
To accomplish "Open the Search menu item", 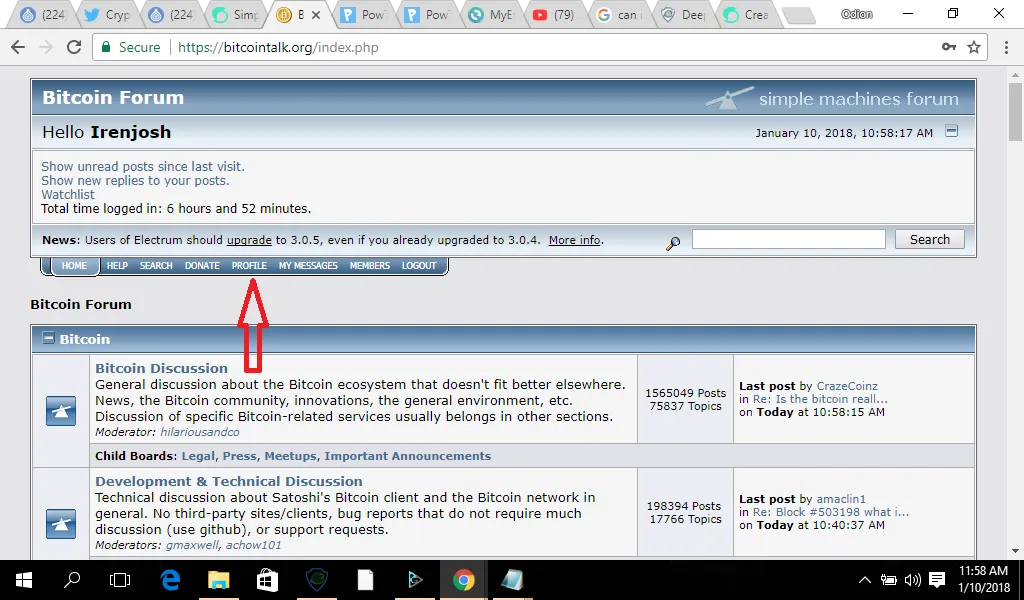I will point(156,266).
